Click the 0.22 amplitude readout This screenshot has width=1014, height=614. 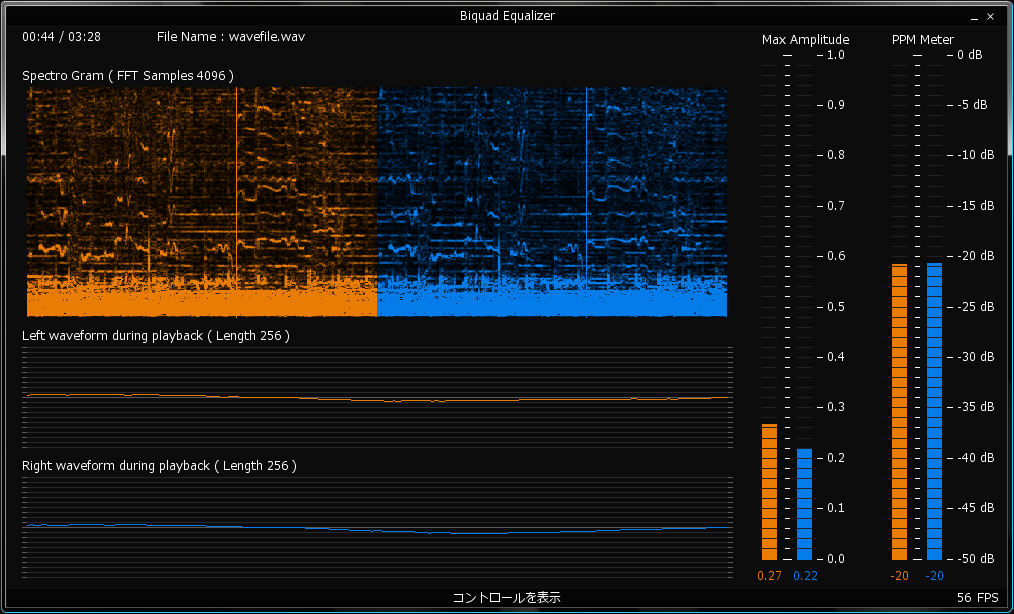[x=805, y=576]
